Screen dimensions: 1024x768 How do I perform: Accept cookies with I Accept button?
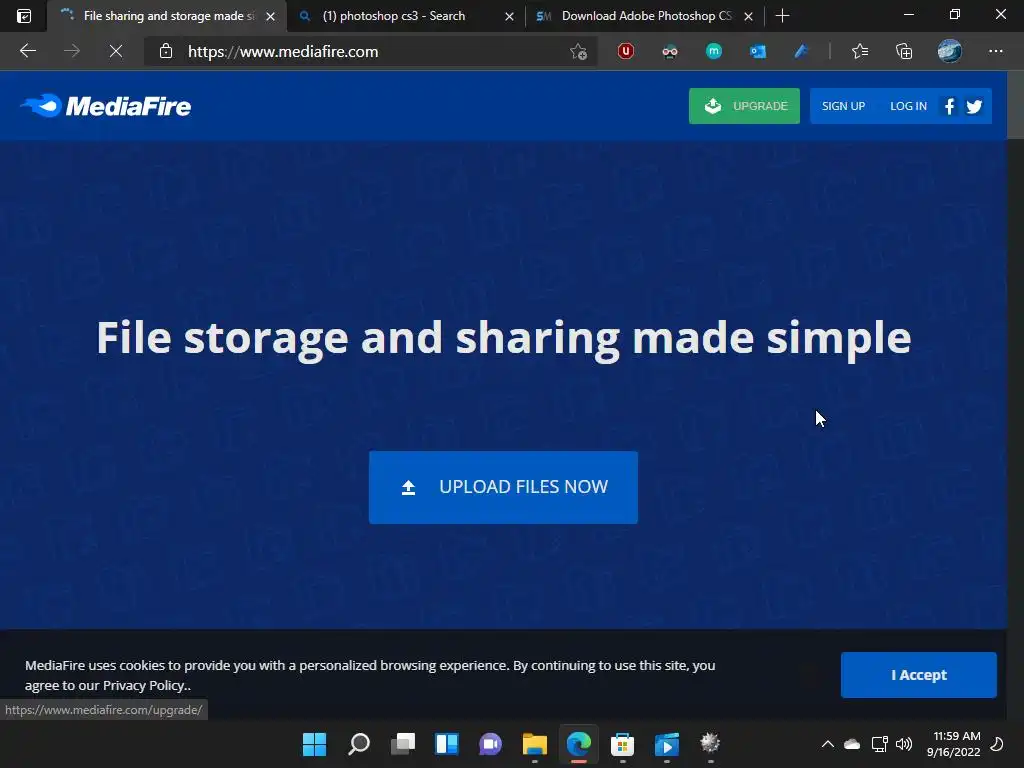pyautogui.click(x=918, y=675)
